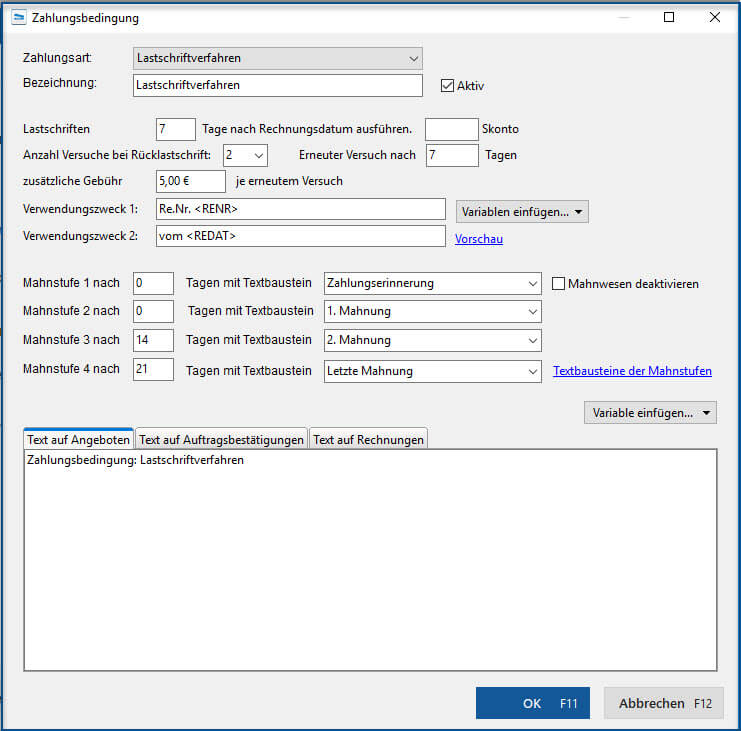Open the Zahlungsart dropdown
Viewport: 741px width, 731px height.
[278, 59]
